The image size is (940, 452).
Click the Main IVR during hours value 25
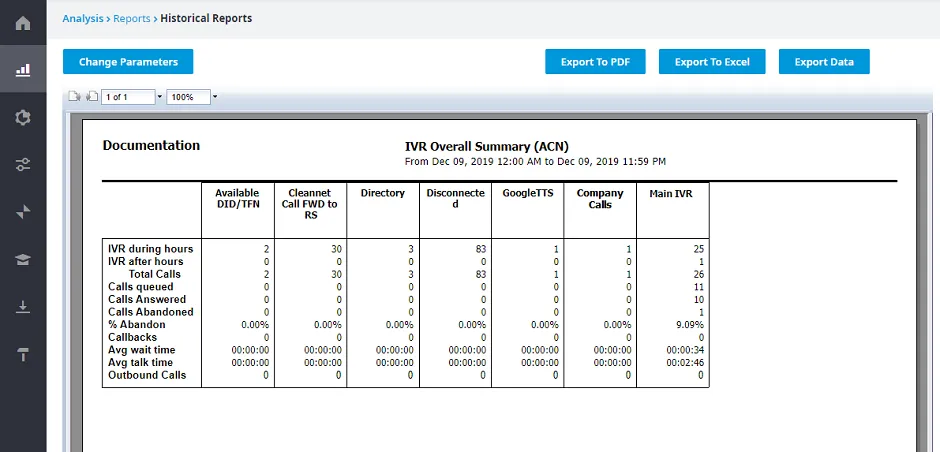698,249
